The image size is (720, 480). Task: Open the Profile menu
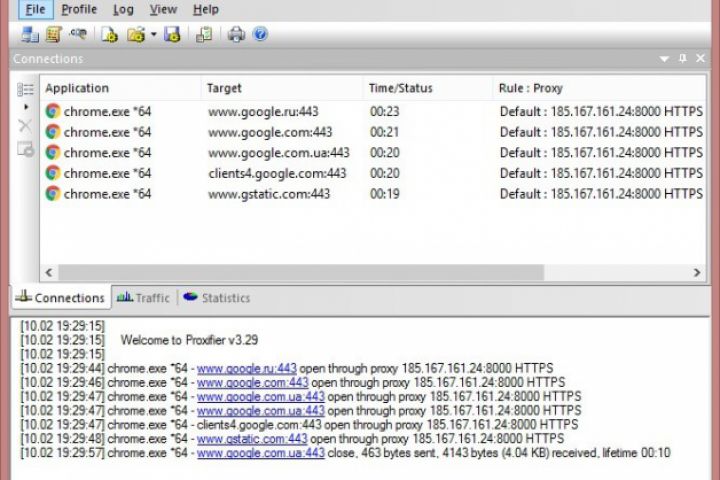79,9
